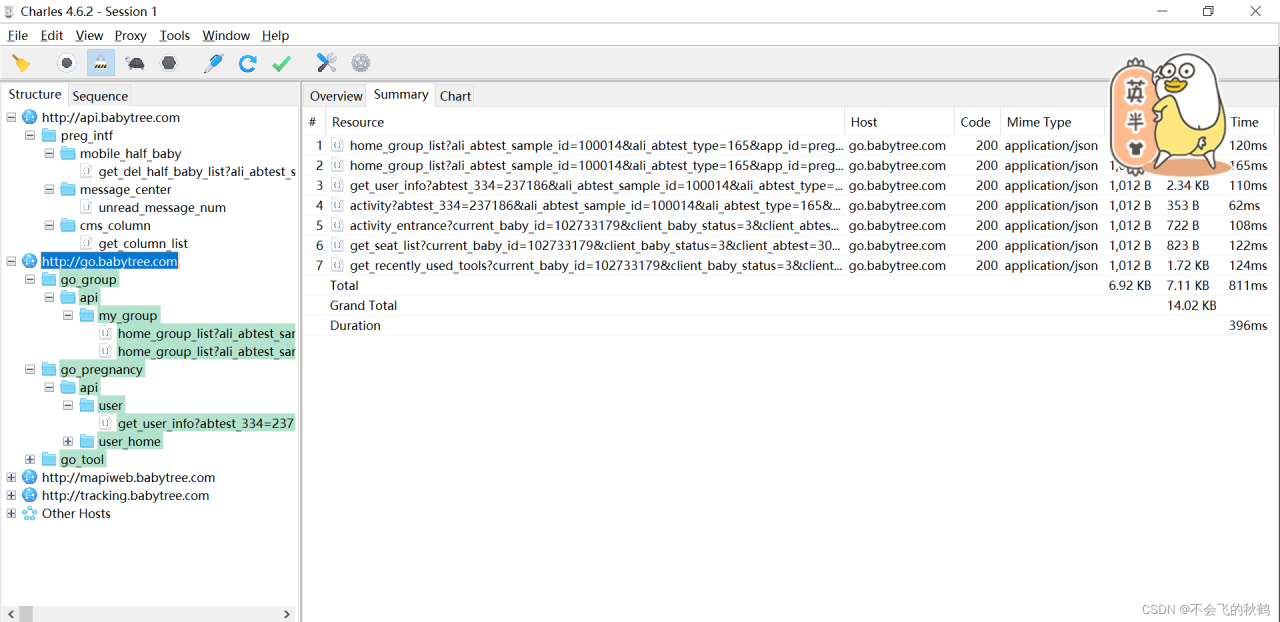Open the Help menu
The image size is (1280, 622).
coord(275,35)
